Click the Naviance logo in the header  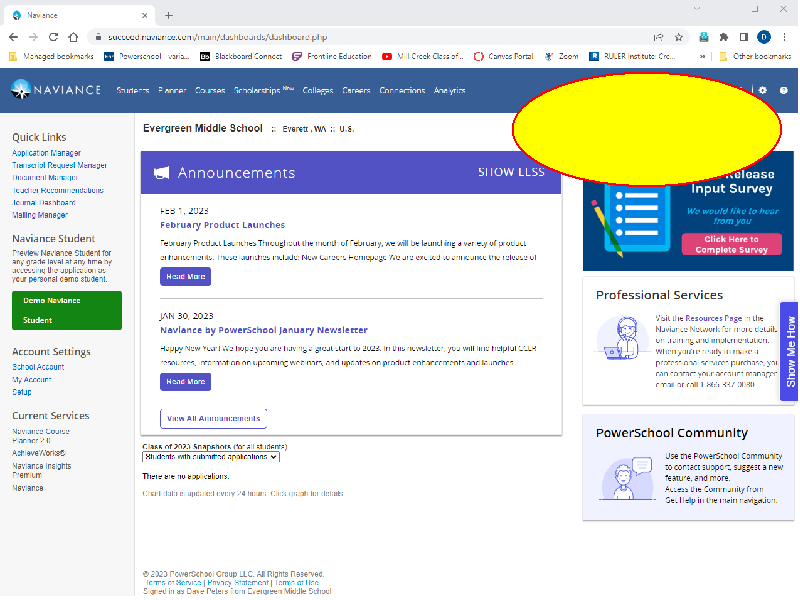click(x=56, y=90)
